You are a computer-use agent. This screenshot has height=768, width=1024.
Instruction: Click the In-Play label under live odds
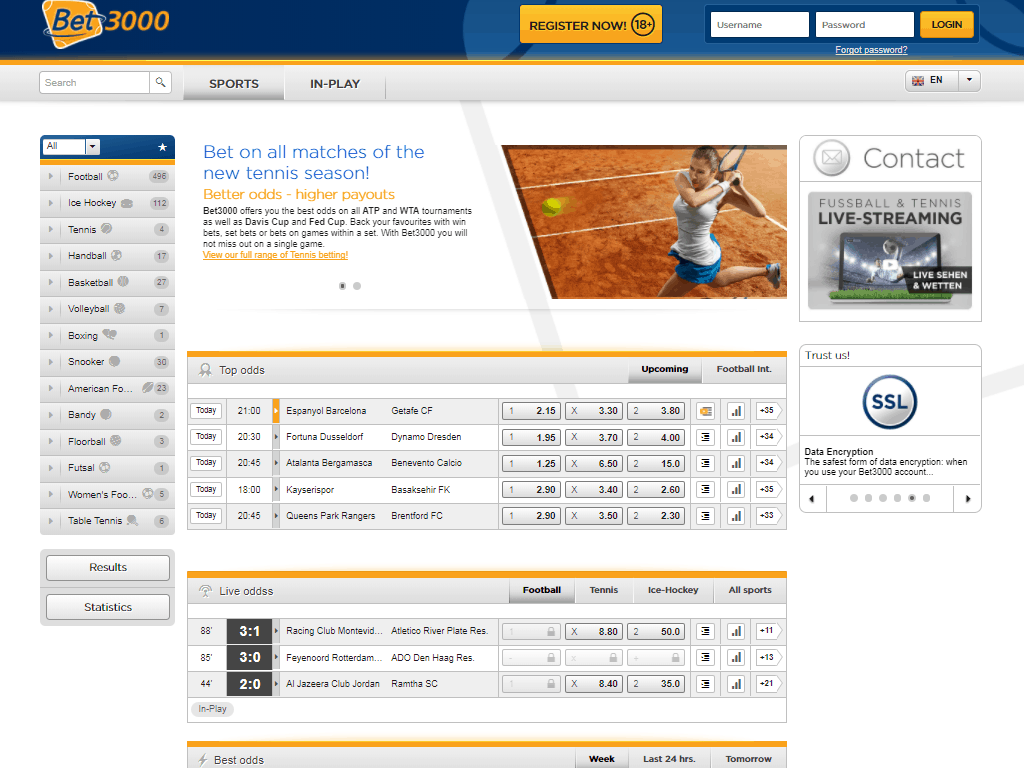coord(212,709)
